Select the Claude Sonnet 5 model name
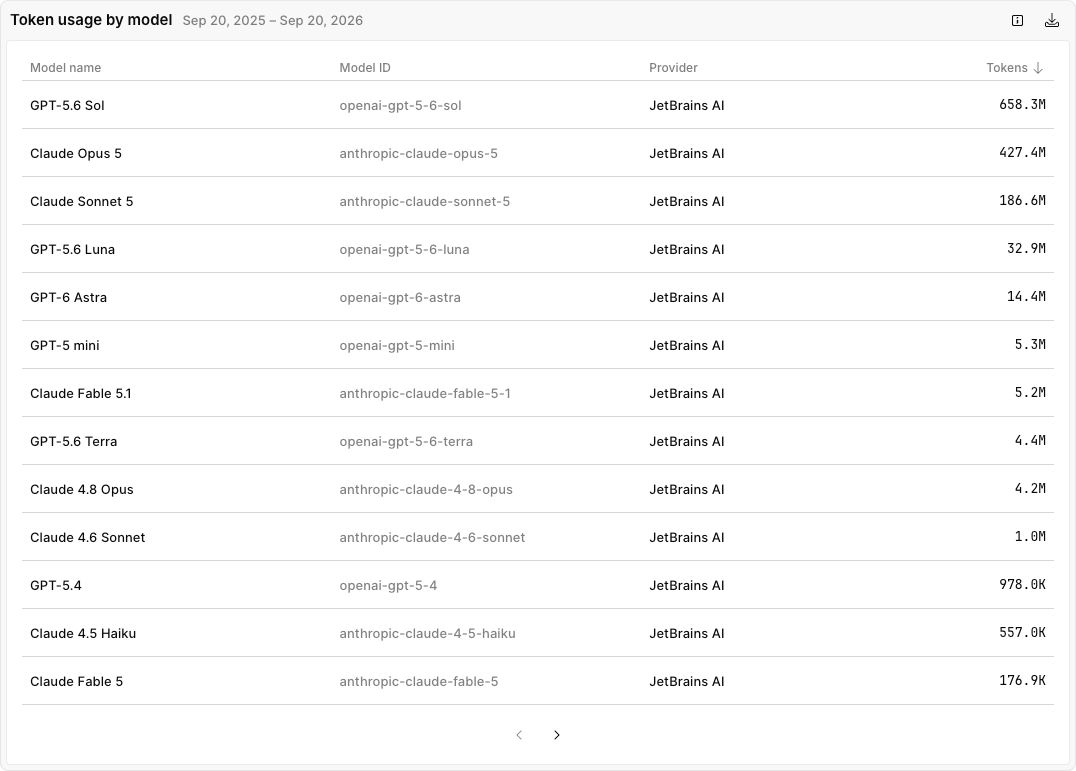 82,202
